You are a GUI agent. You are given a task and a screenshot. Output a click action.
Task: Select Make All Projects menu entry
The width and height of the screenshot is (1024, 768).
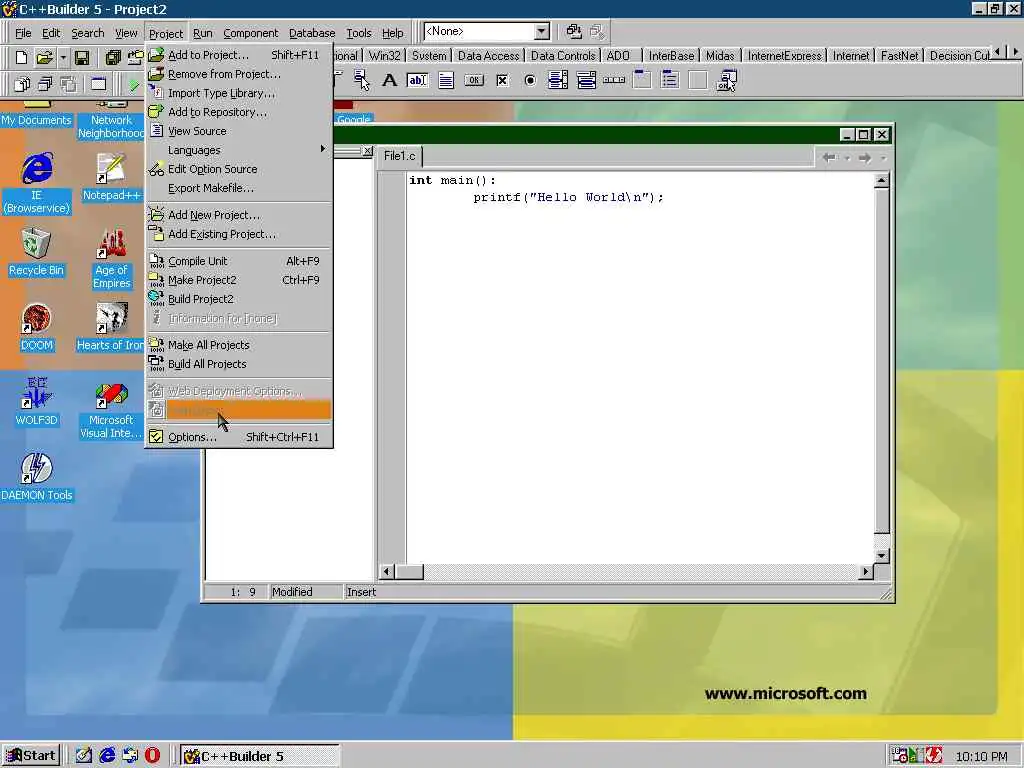click(239, 345)
